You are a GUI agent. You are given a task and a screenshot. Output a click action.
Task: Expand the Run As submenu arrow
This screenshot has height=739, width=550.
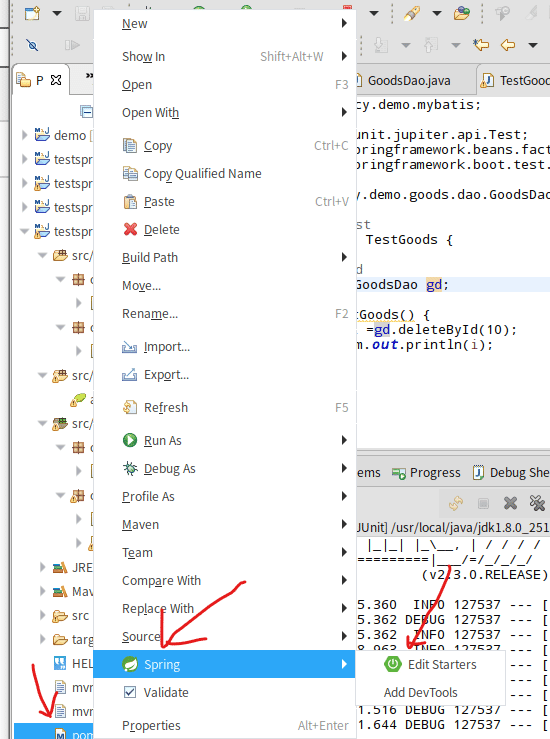[345, 440]
